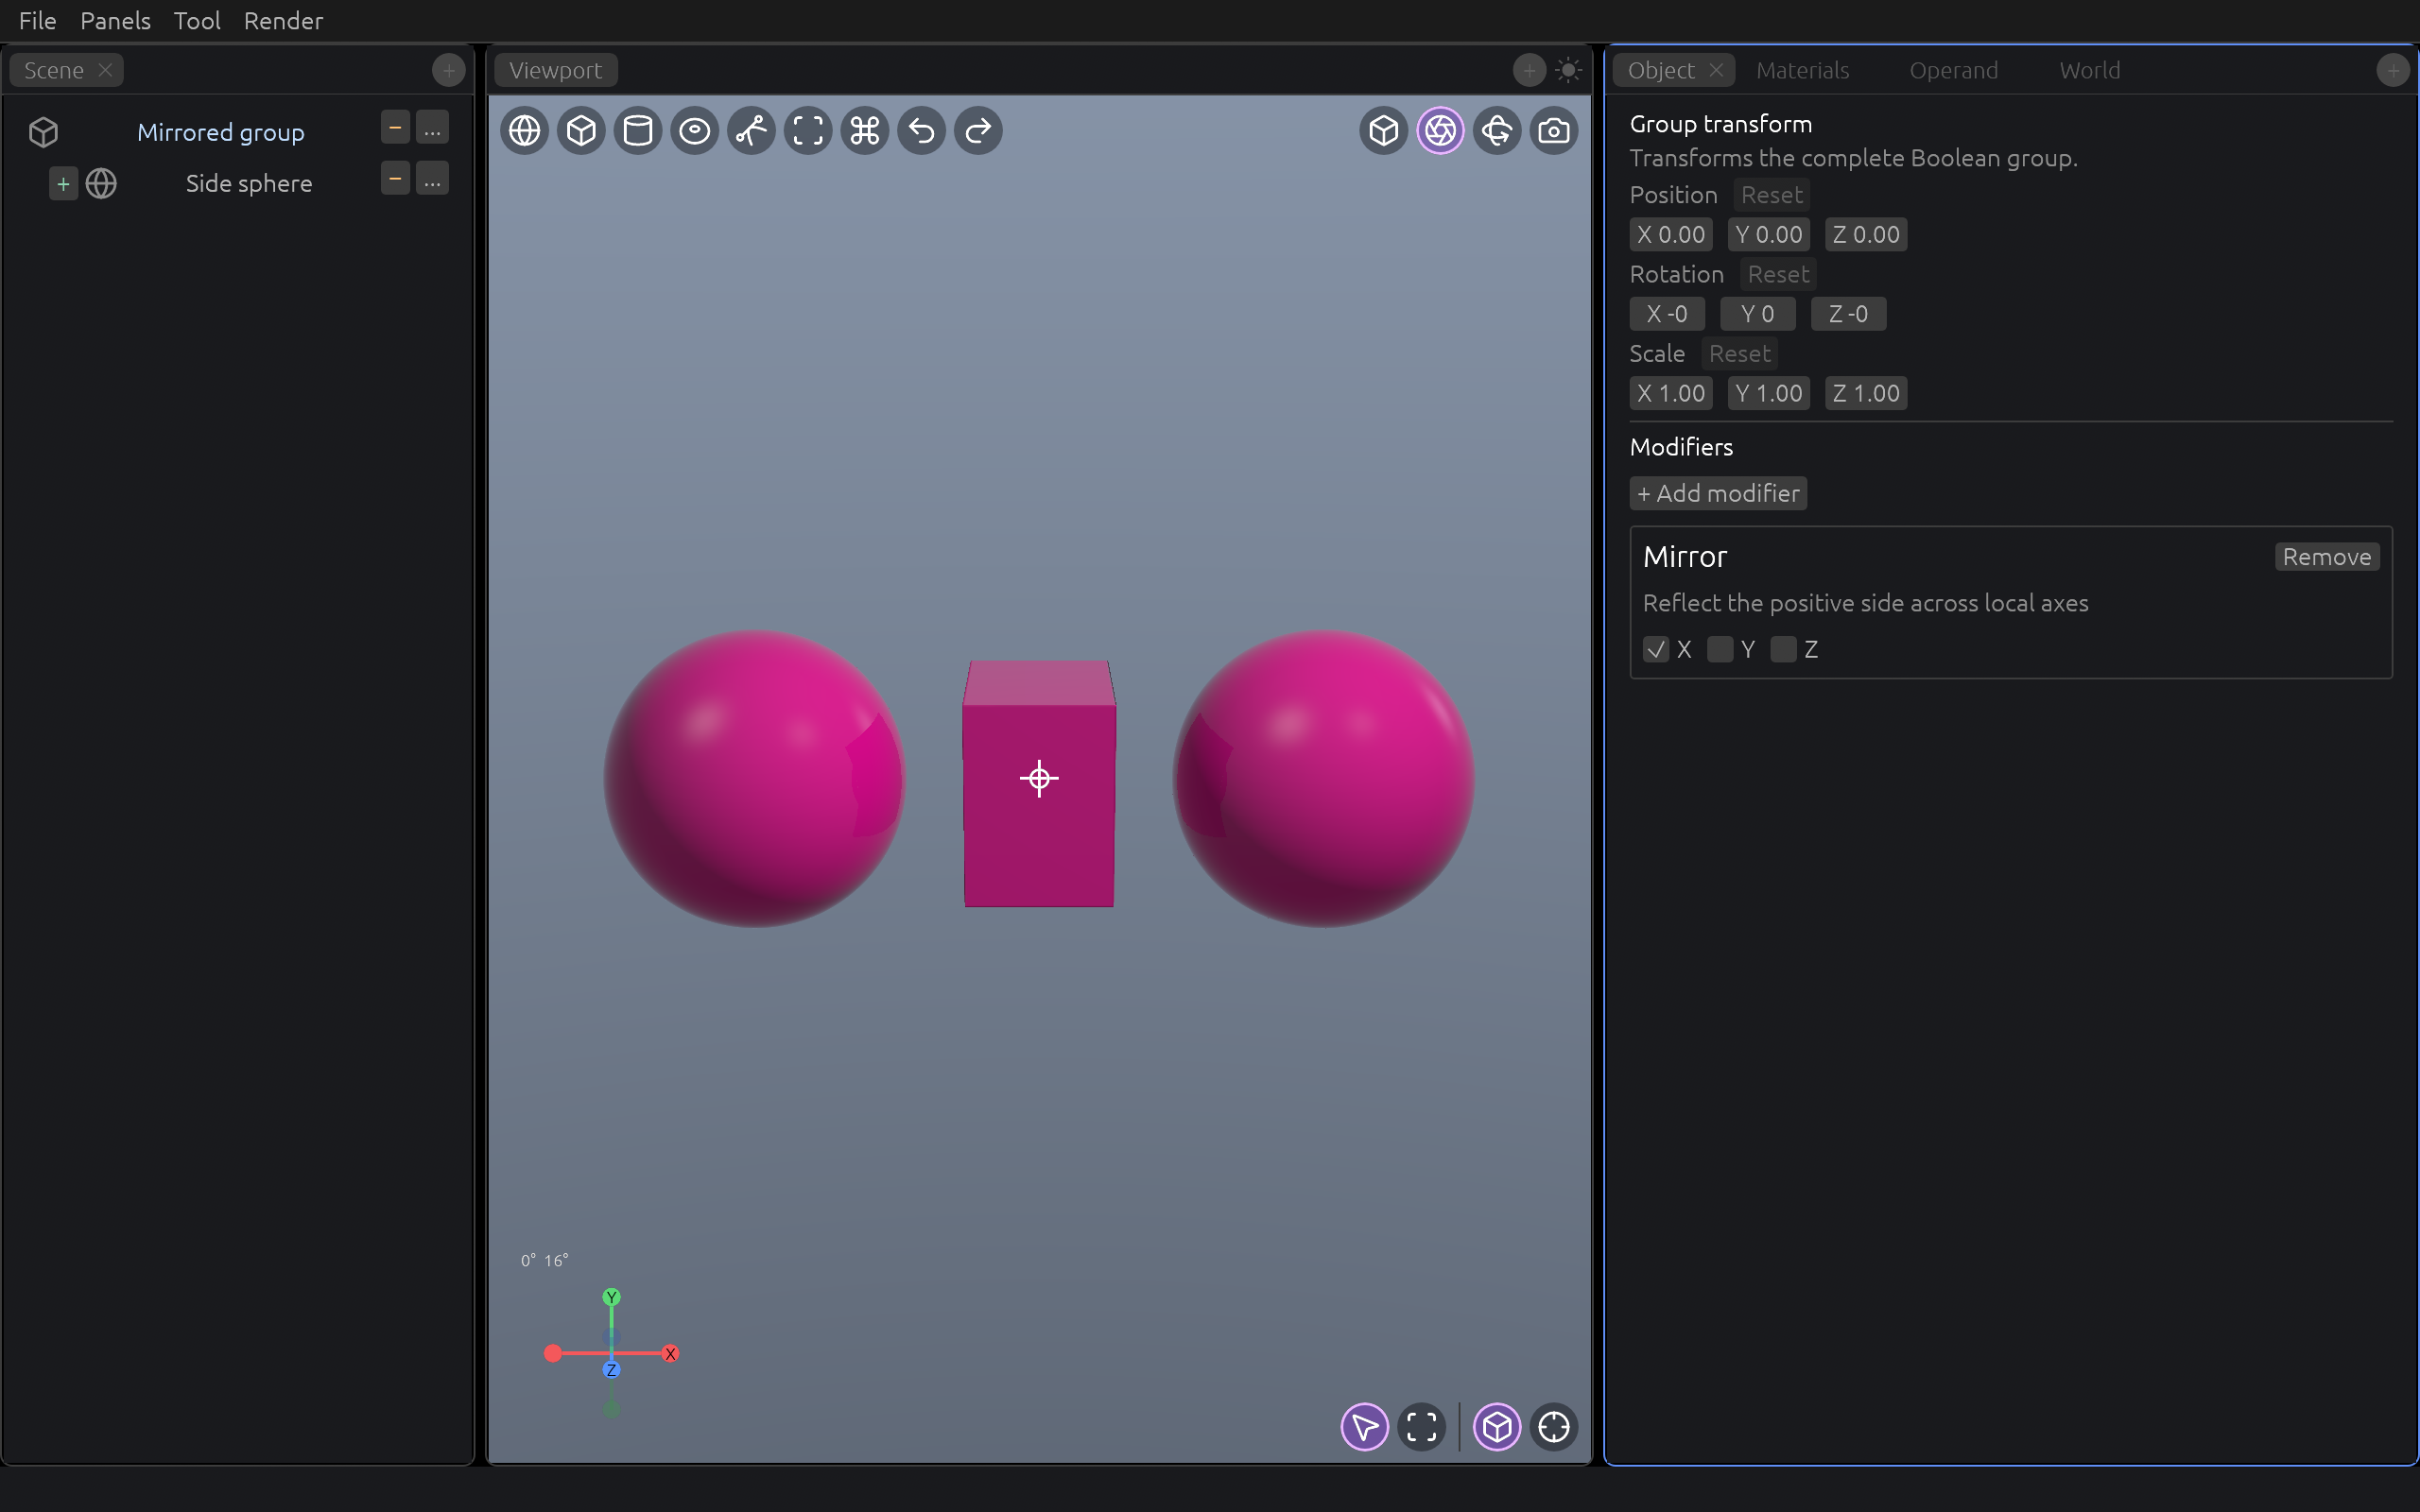This screenshot has width=2420, height=1512.
Task: Open the ellipsis menu for Side sphere
Action: tap(432, 179)
